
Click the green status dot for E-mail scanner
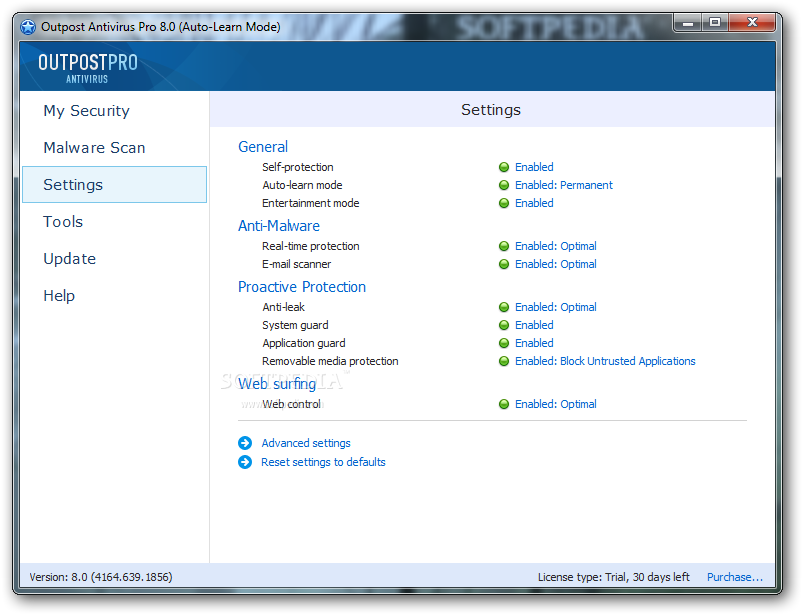pos(504,264)
